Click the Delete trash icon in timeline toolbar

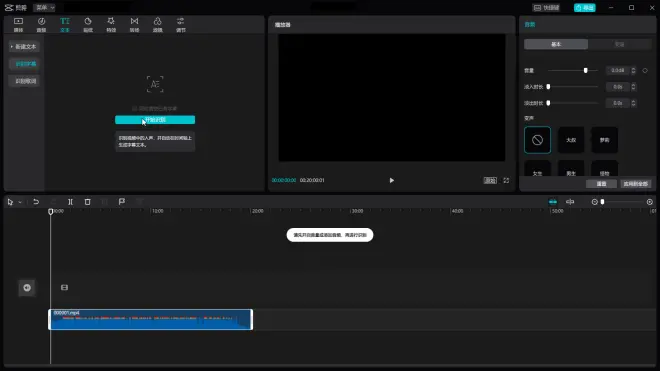(88, 202)
